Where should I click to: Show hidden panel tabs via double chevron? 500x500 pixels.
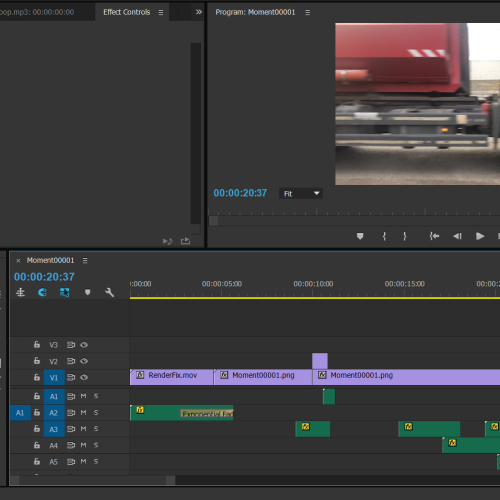[199, 12]
